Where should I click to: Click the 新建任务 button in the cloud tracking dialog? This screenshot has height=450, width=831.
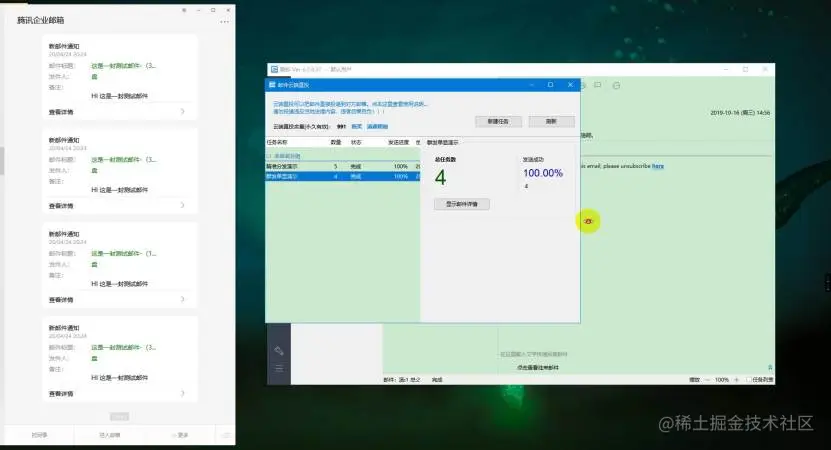[x=498, y=121]
